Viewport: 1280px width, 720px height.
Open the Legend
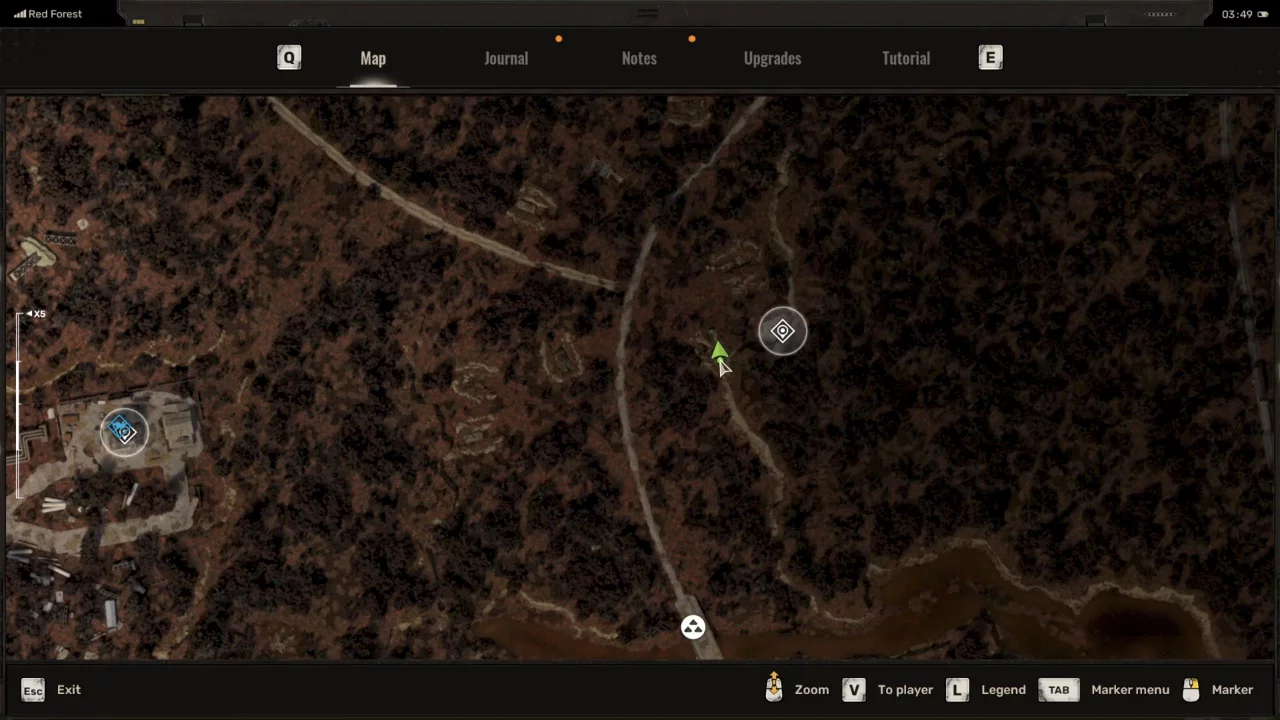pos(1003,690)
